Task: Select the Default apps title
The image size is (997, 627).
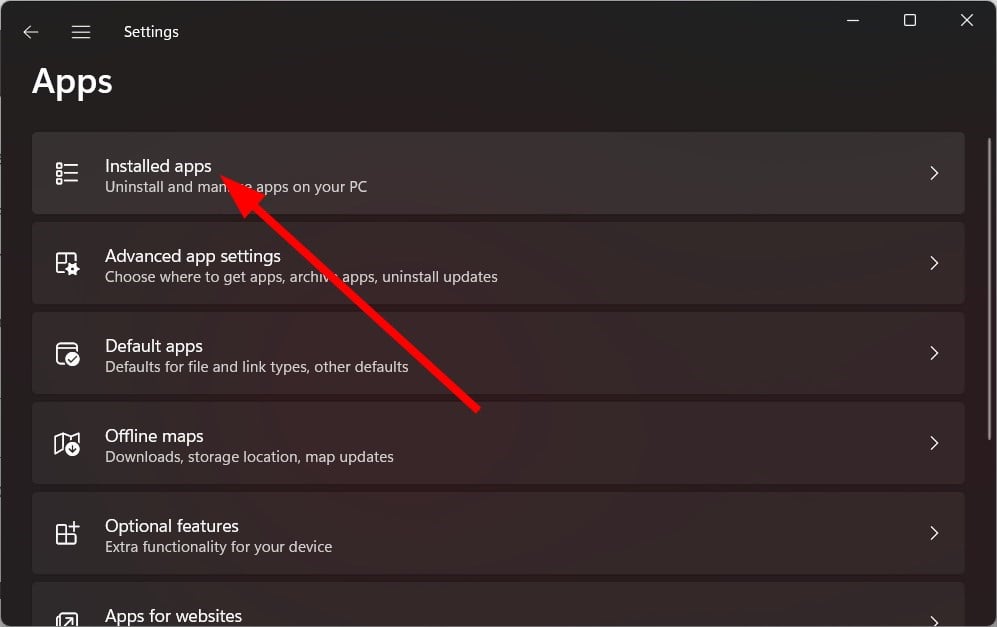Action: coord(154,346)
